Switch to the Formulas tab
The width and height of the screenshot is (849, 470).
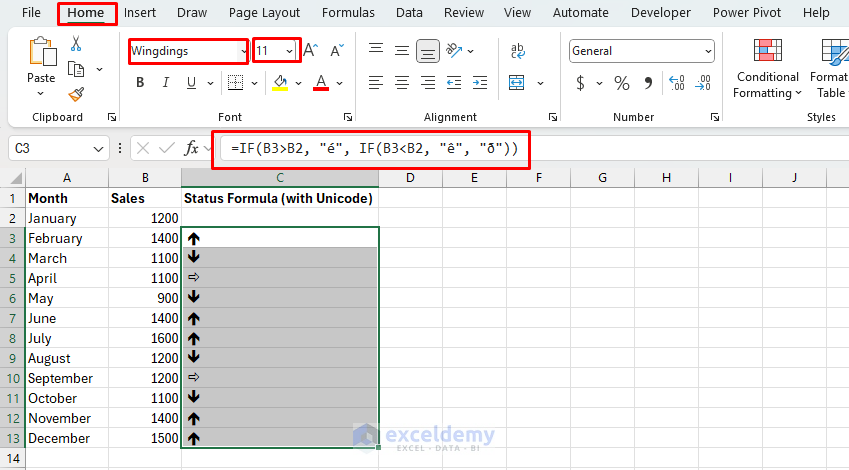[348, 12]
